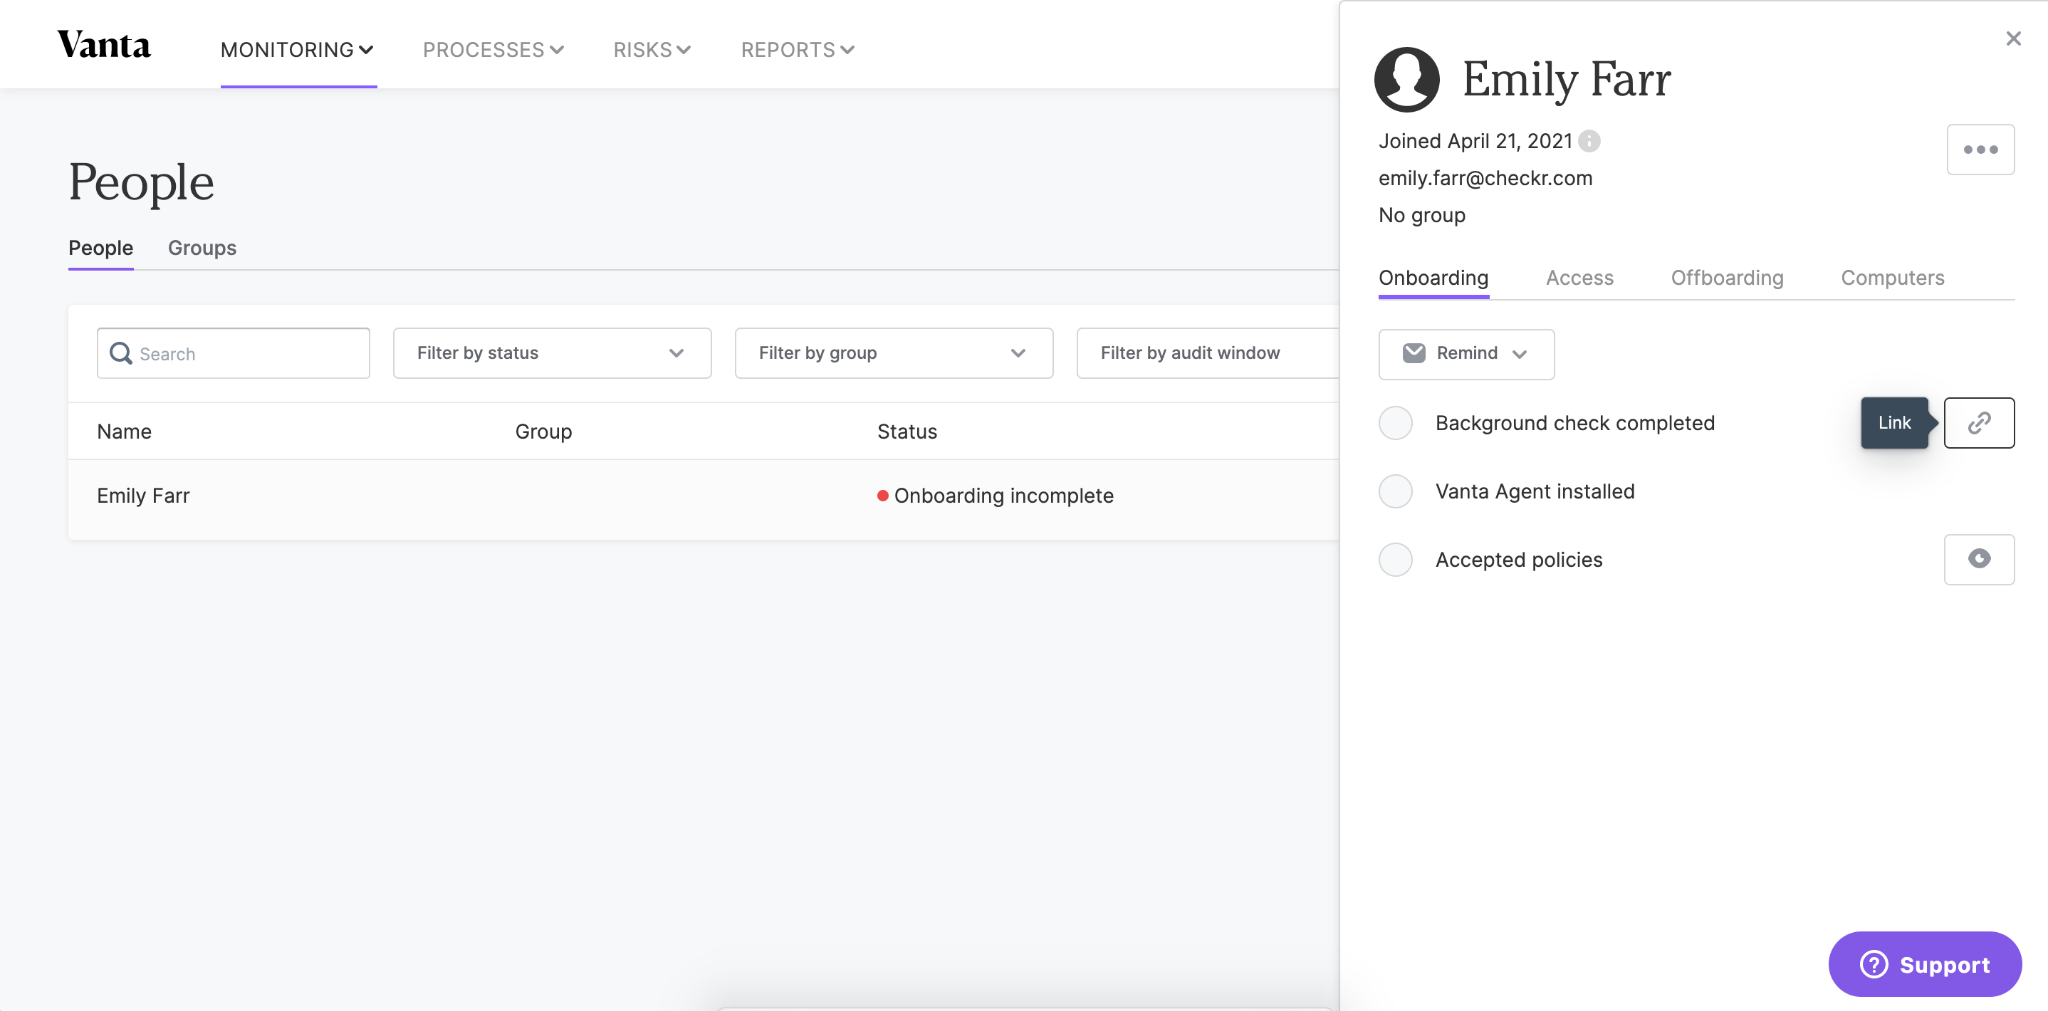Toggle Accepted policies circle
The width and height of the screenshot is (2048, 1011).
coord(1395,559)
